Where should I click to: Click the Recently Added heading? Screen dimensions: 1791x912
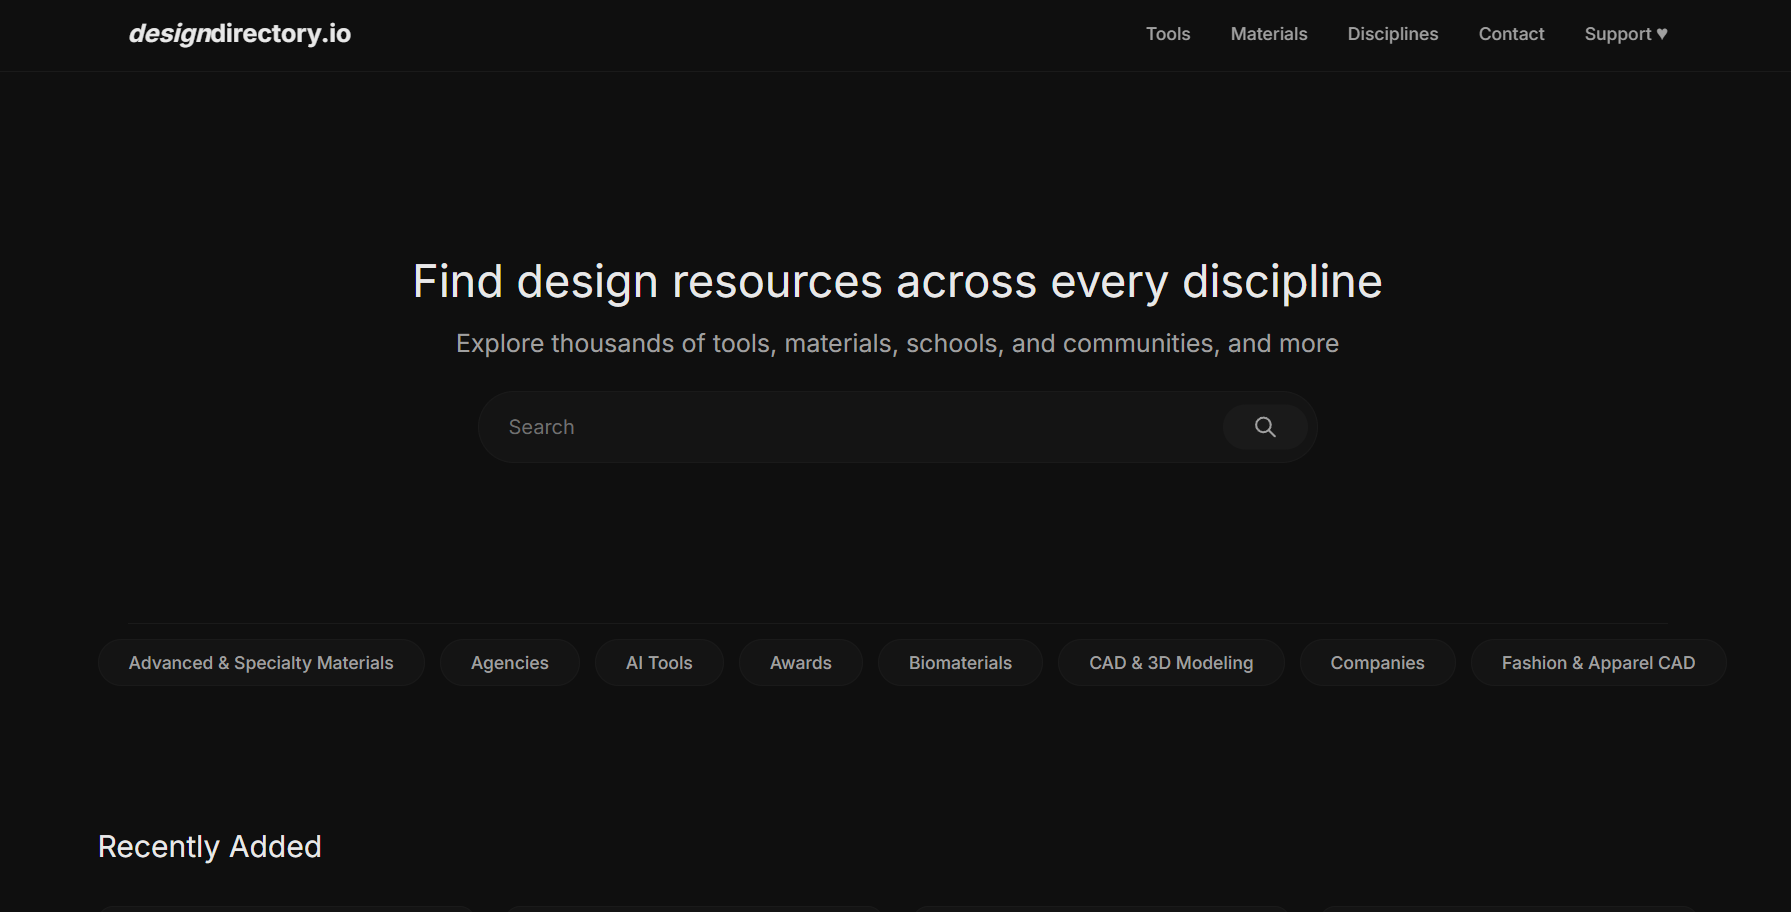[x=209, y=845]
